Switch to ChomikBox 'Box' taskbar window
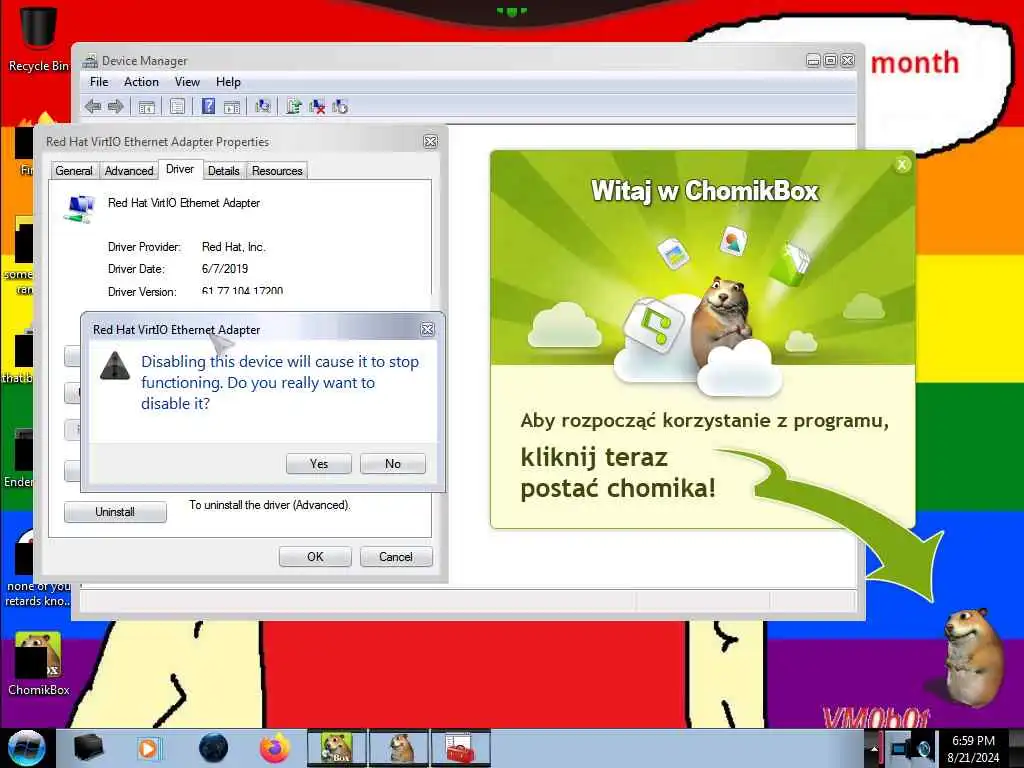Viewport: 1024px width, 768px height. click(x=337, y=748)
